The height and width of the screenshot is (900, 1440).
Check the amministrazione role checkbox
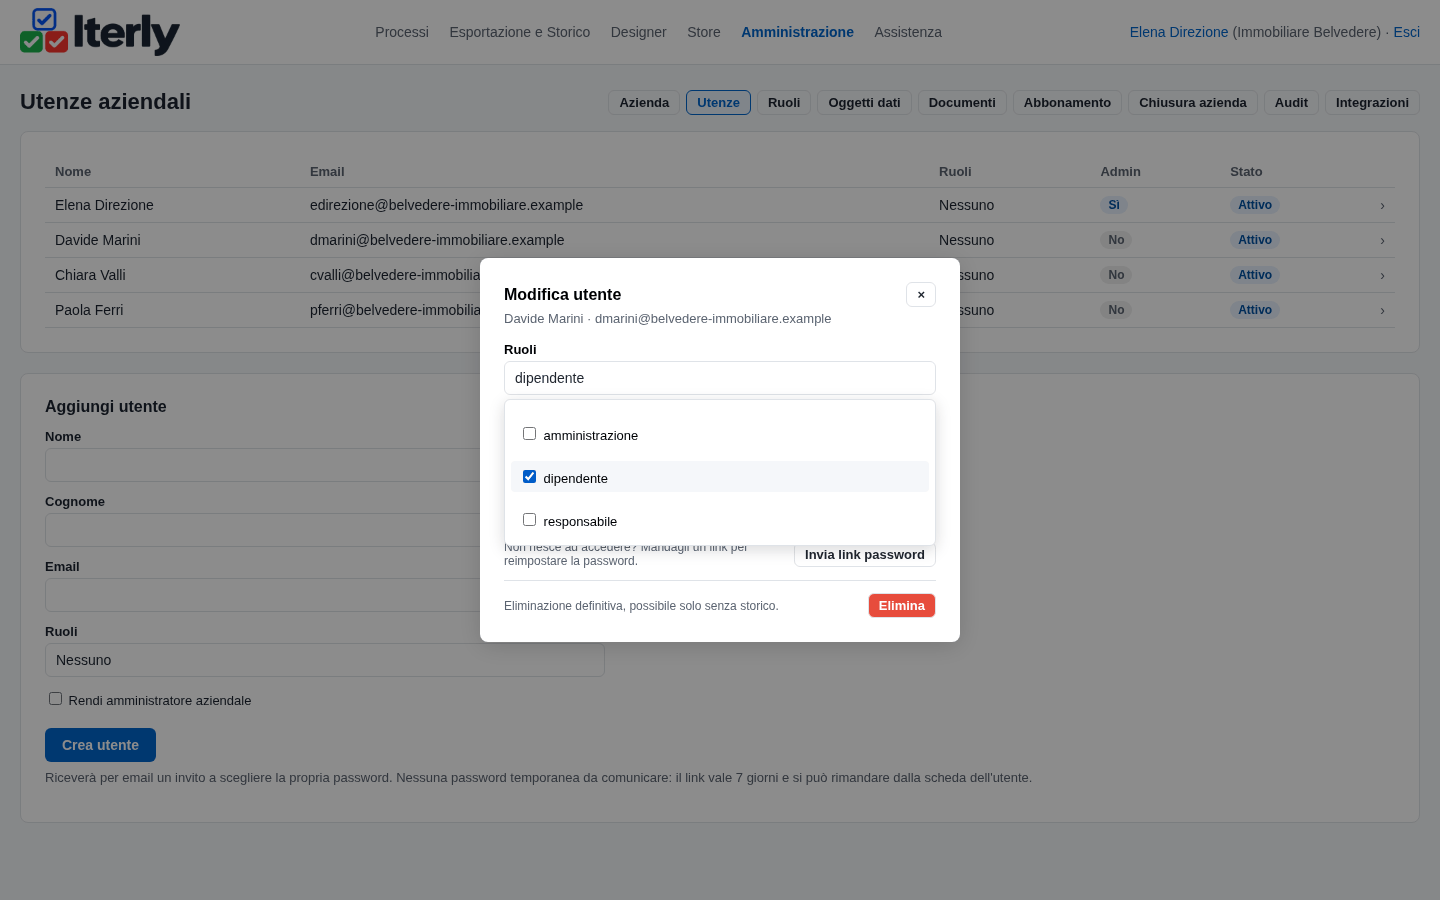[530, 434]
